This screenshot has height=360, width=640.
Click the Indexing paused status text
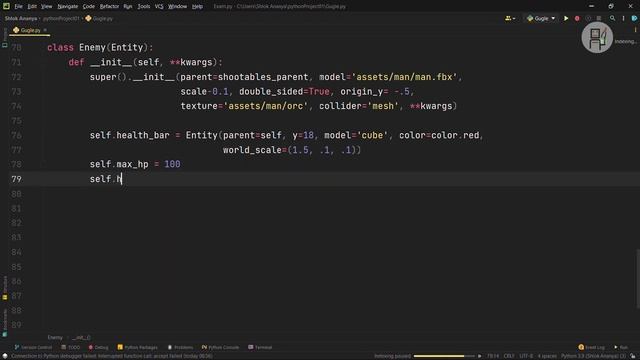392,356
